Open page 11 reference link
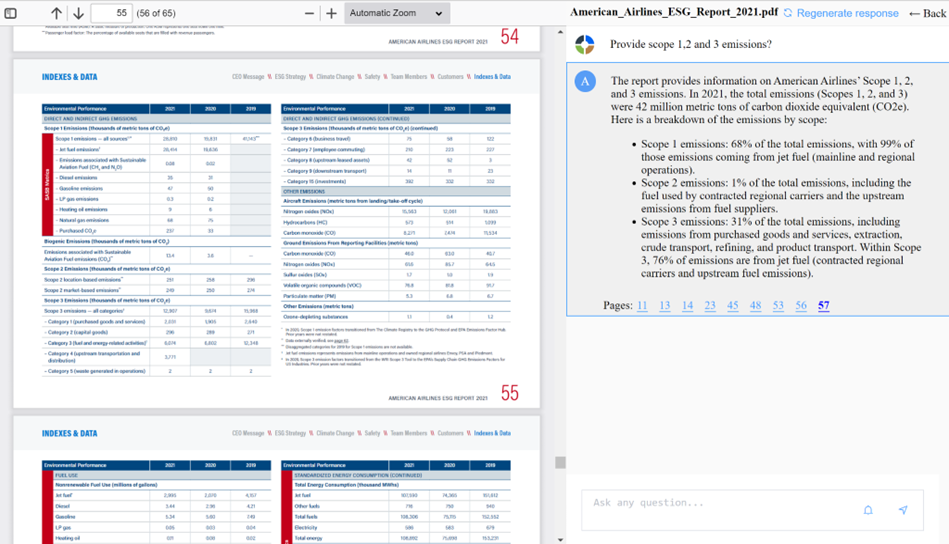The height and width of the screenshot is (544, 949). point(642,306)
